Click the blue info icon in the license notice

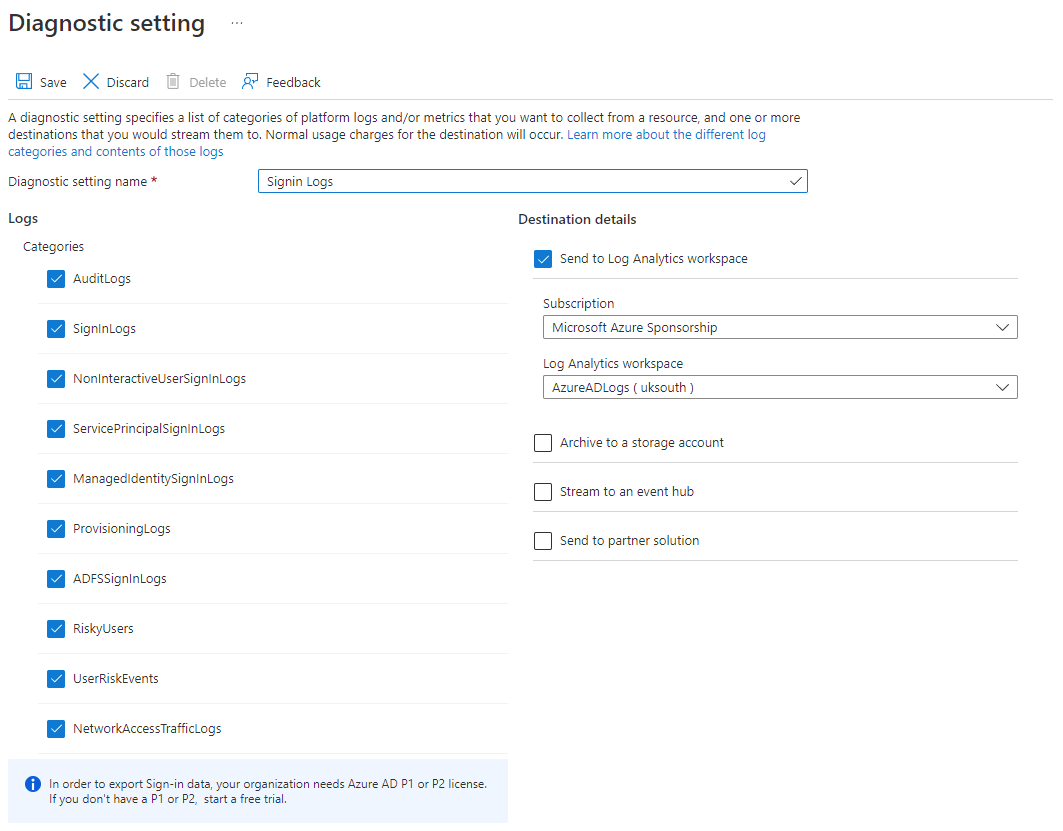coord(33,784)
